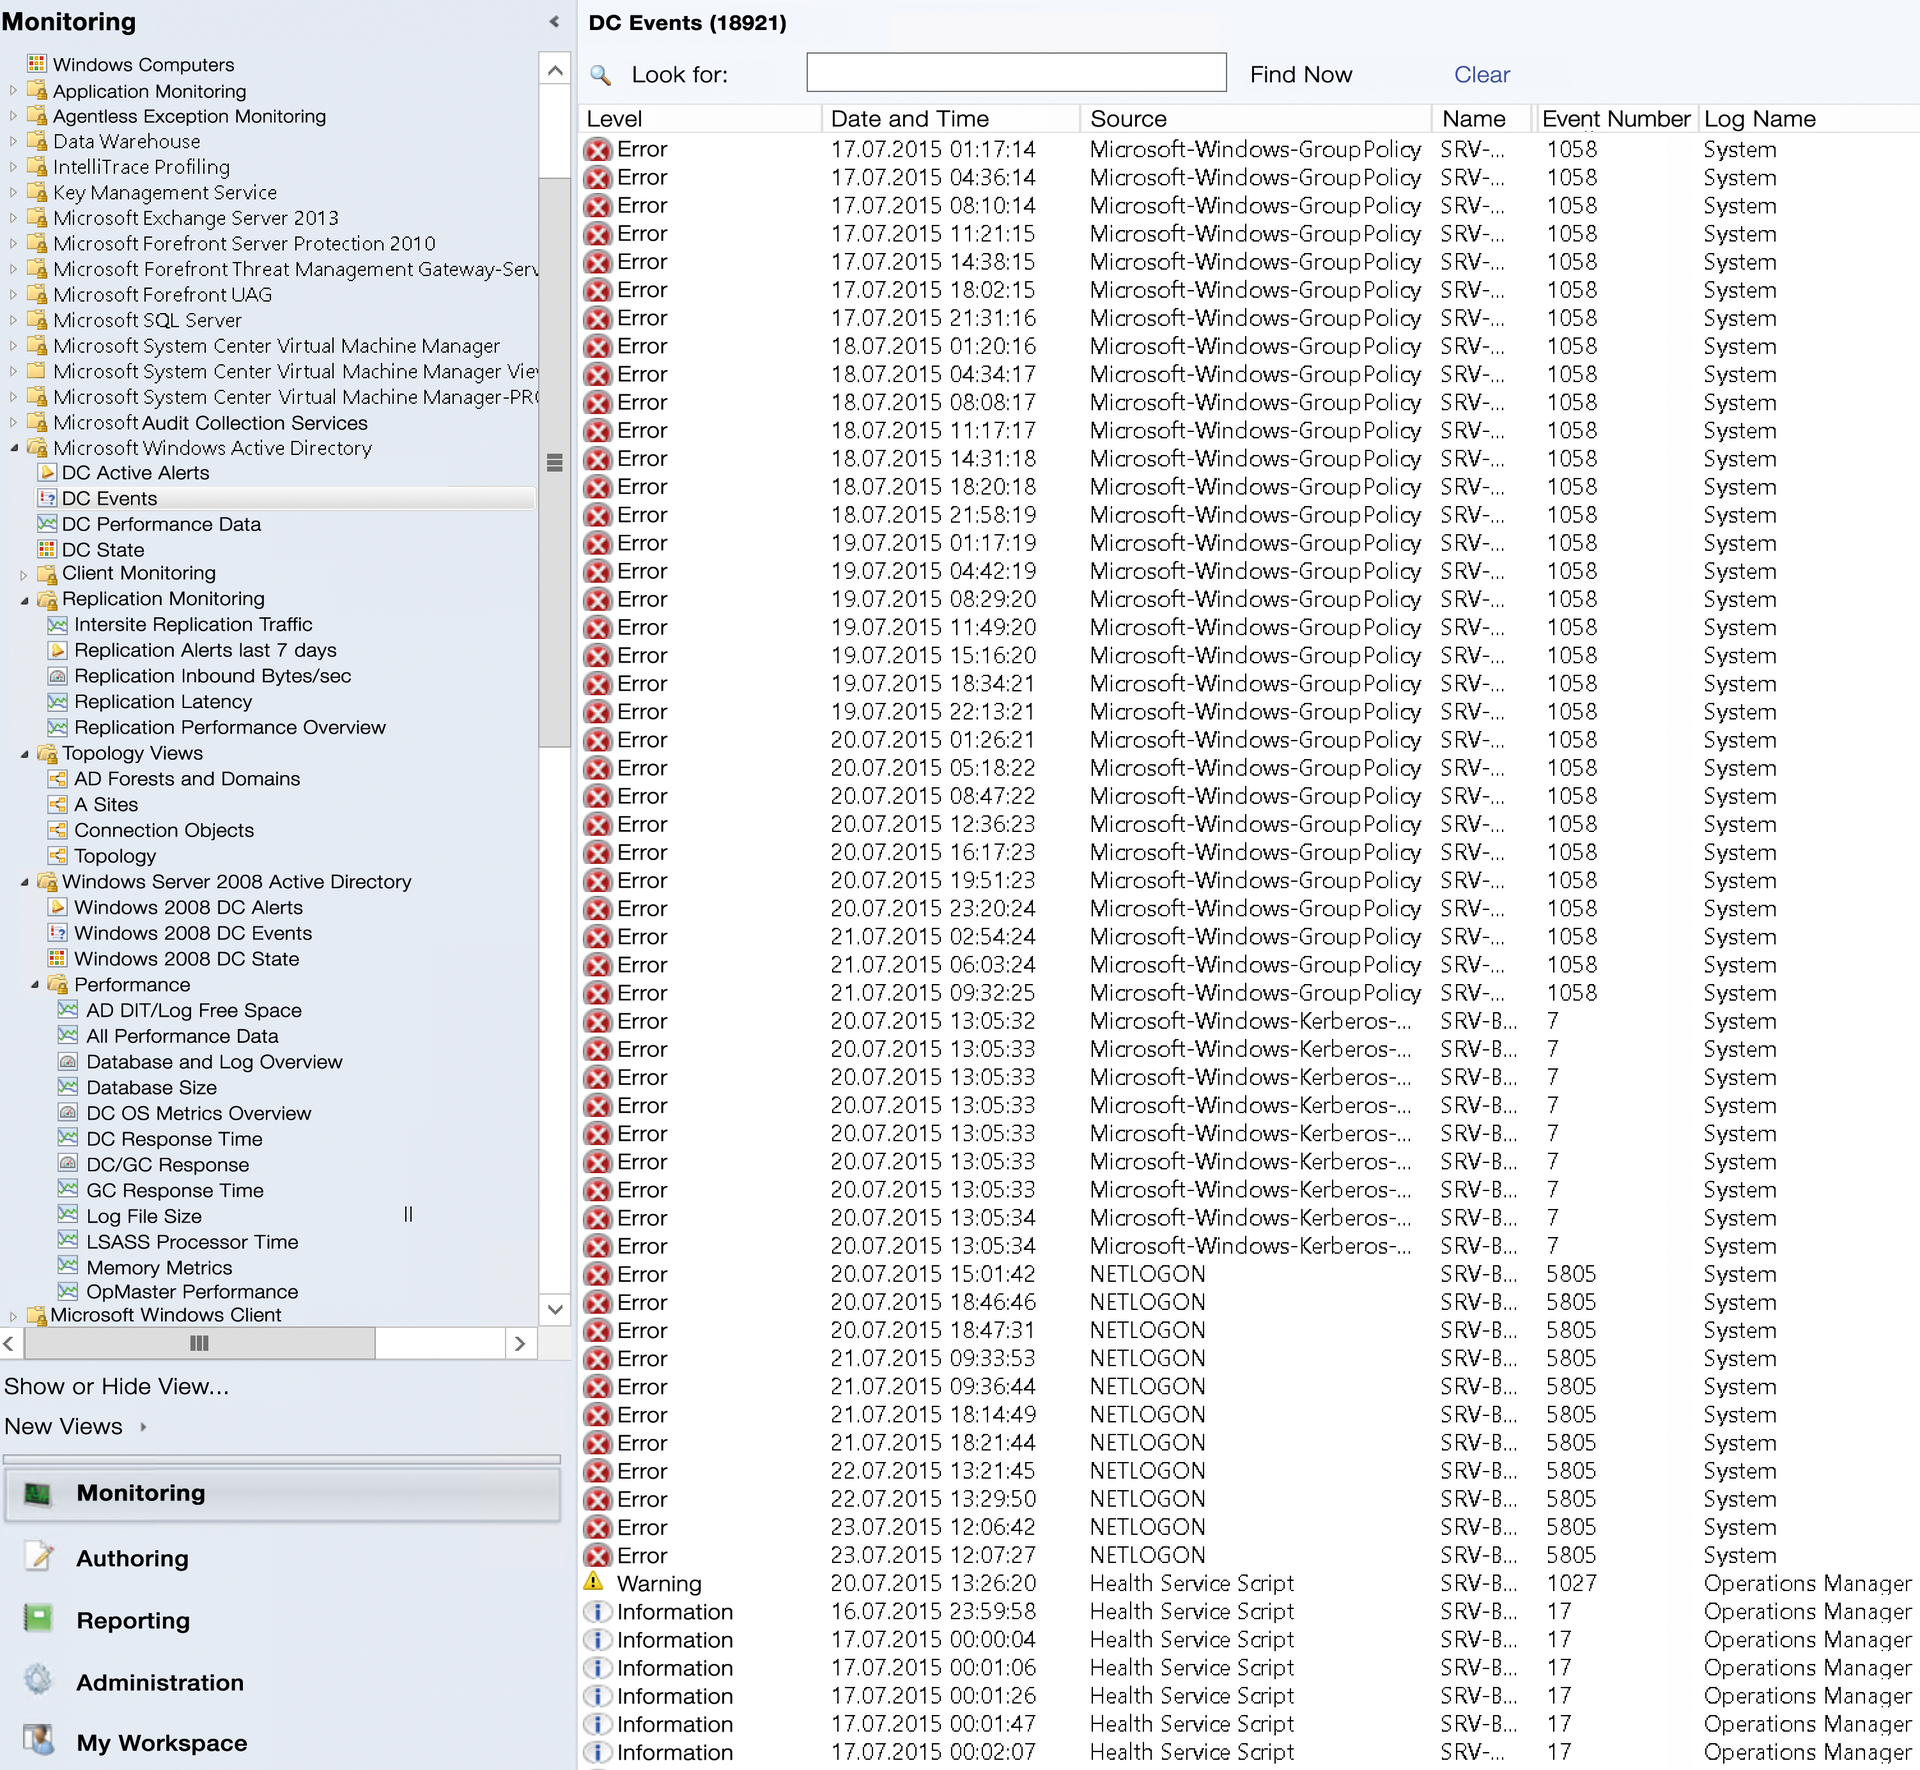Click the Warning icon on Health Service Script row
1920x1770 pixels.
(596, 1583)
